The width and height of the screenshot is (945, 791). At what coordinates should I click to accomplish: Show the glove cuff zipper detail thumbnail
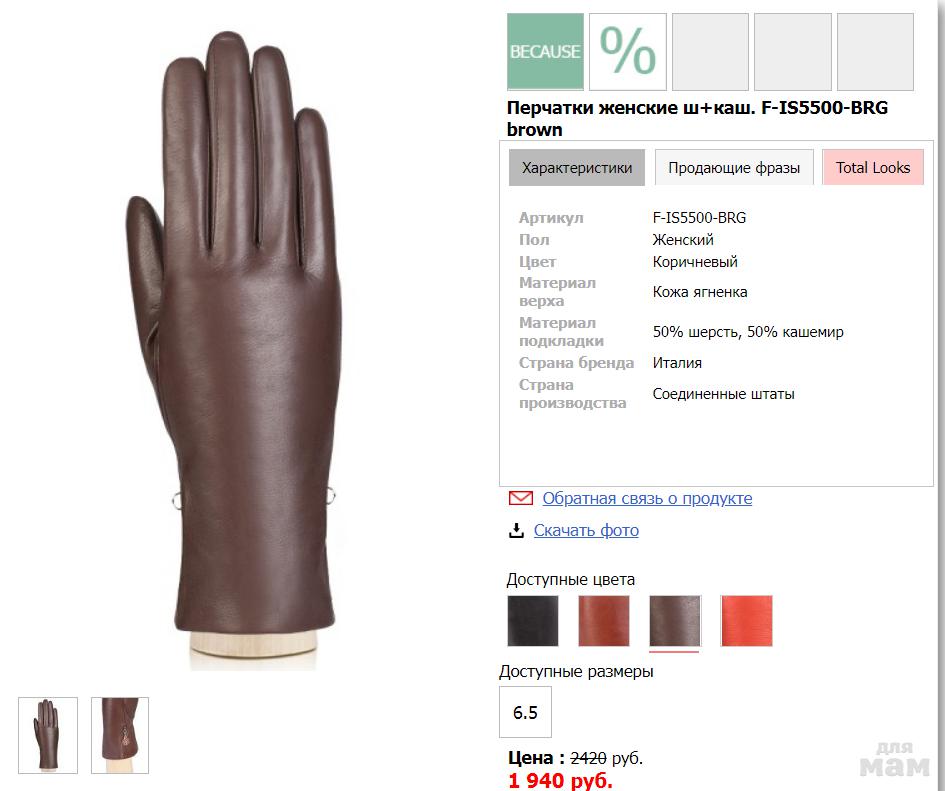point(120,735)
